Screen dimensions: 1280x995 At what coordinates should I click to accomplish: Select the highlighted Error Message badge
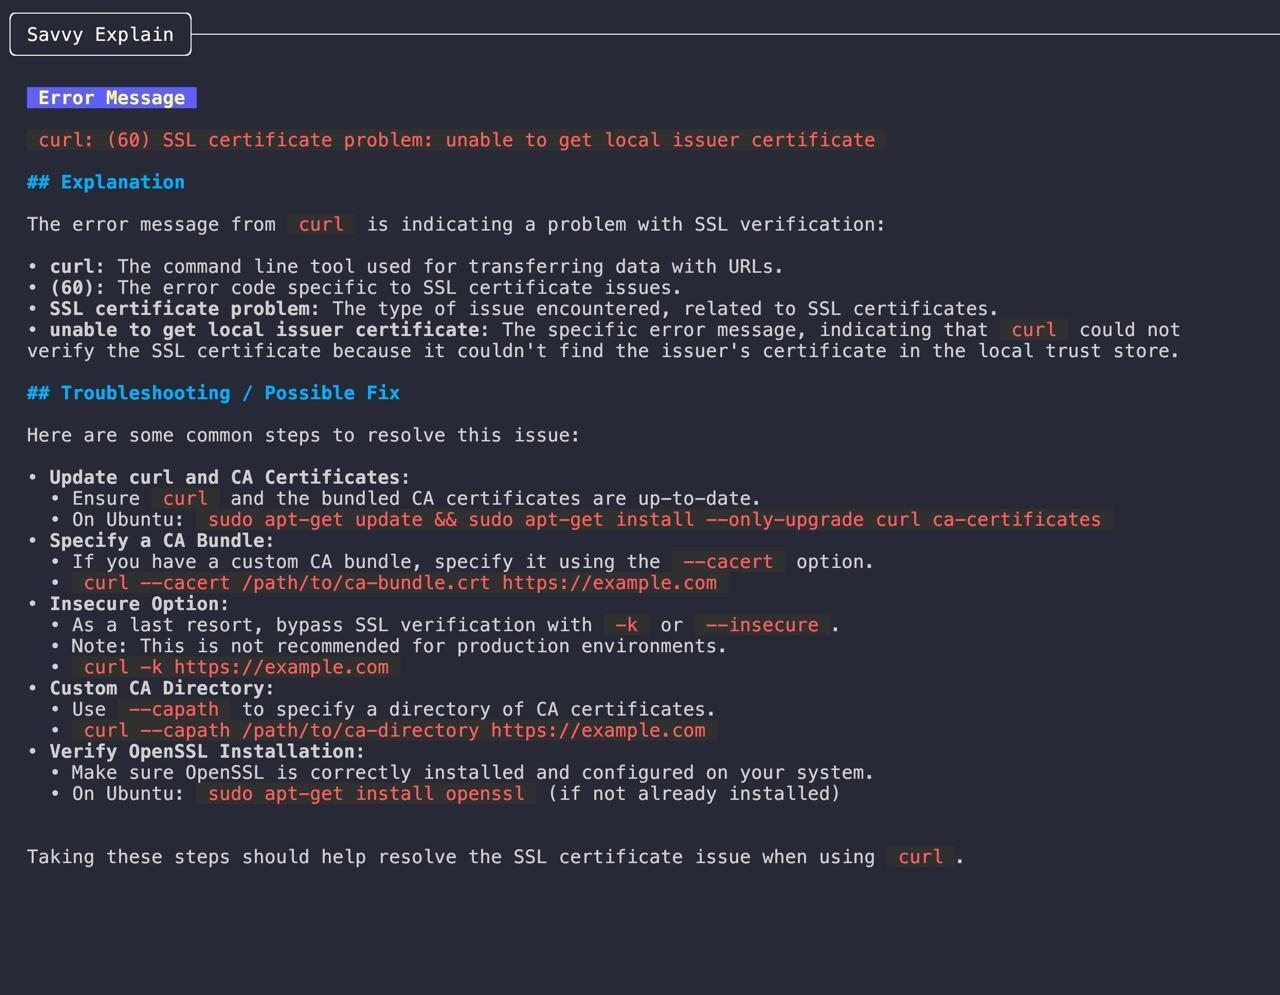coord(111,98)
